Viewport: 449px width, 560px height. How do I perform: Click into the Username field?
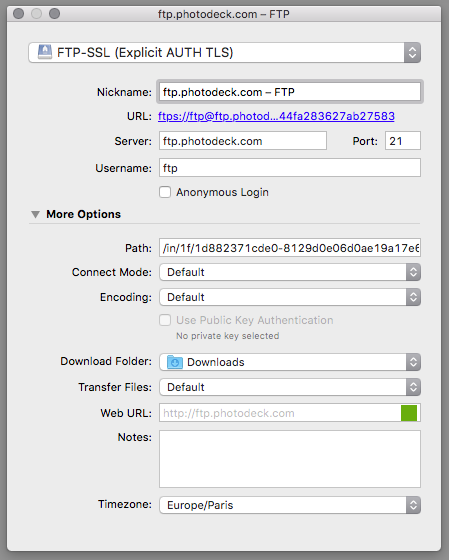[x=290, y=168]
